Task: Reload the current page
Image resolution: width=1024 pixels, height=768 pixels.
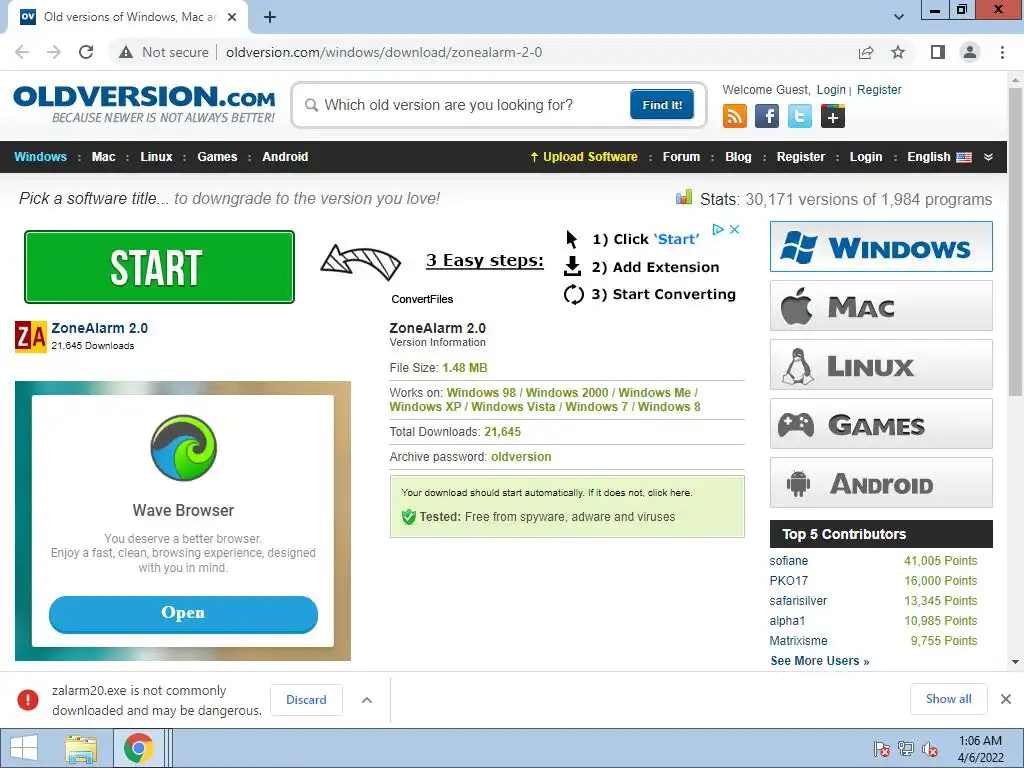Action: click(x=86, y=52)
